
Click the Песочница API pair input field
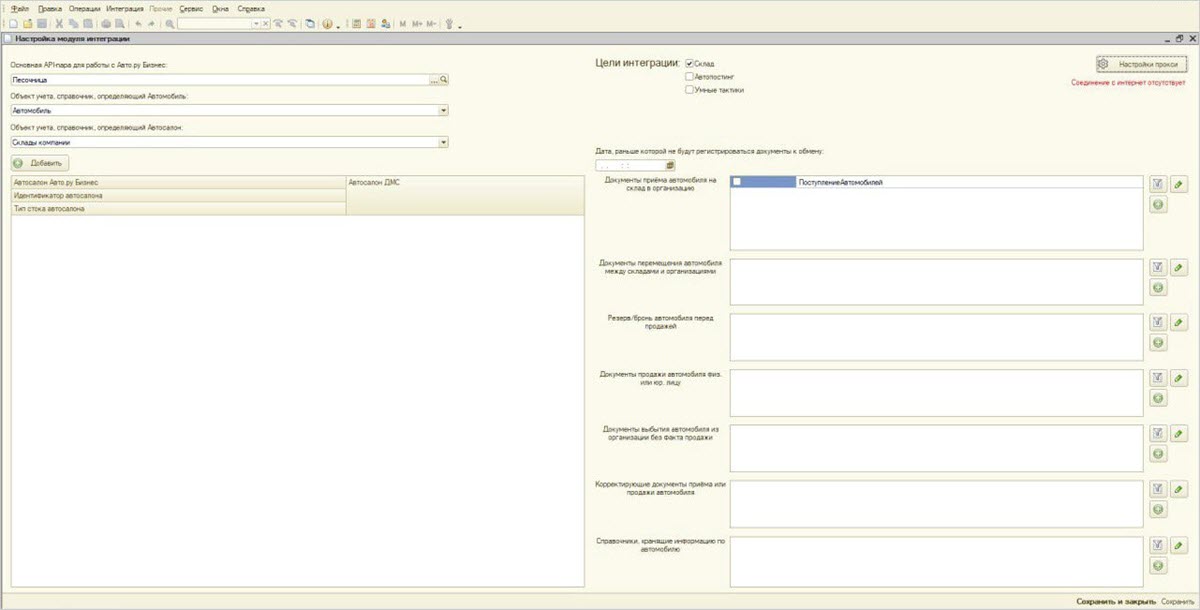pos(220,78)
